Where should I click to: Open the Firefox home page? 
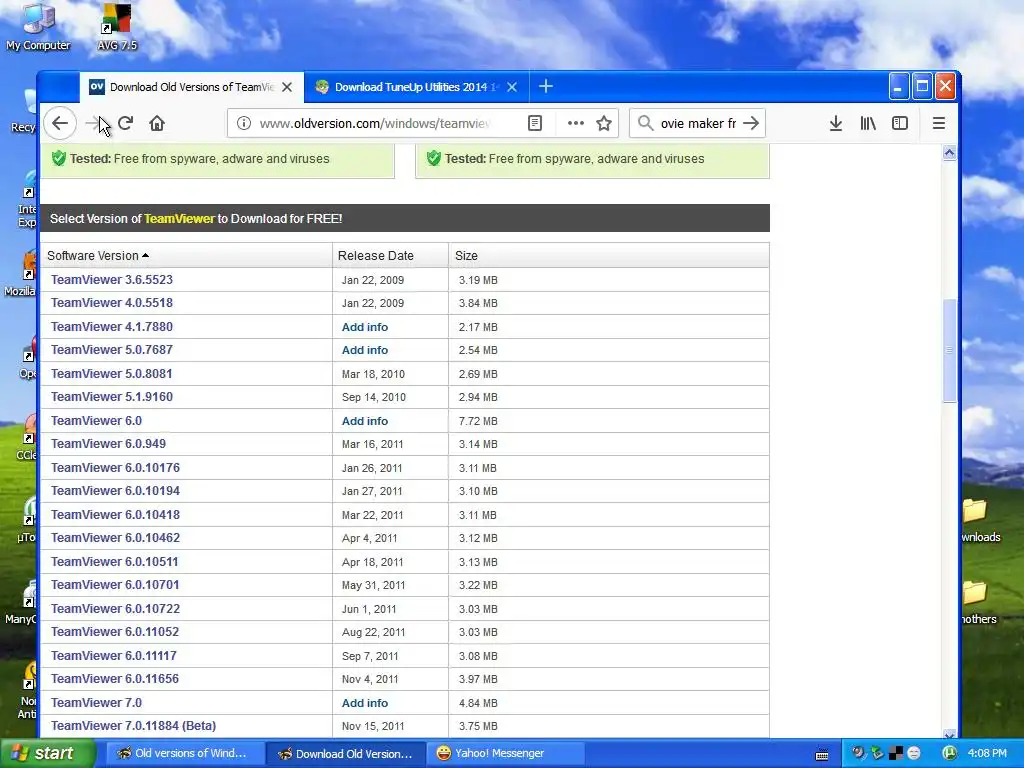coord(157,123)
